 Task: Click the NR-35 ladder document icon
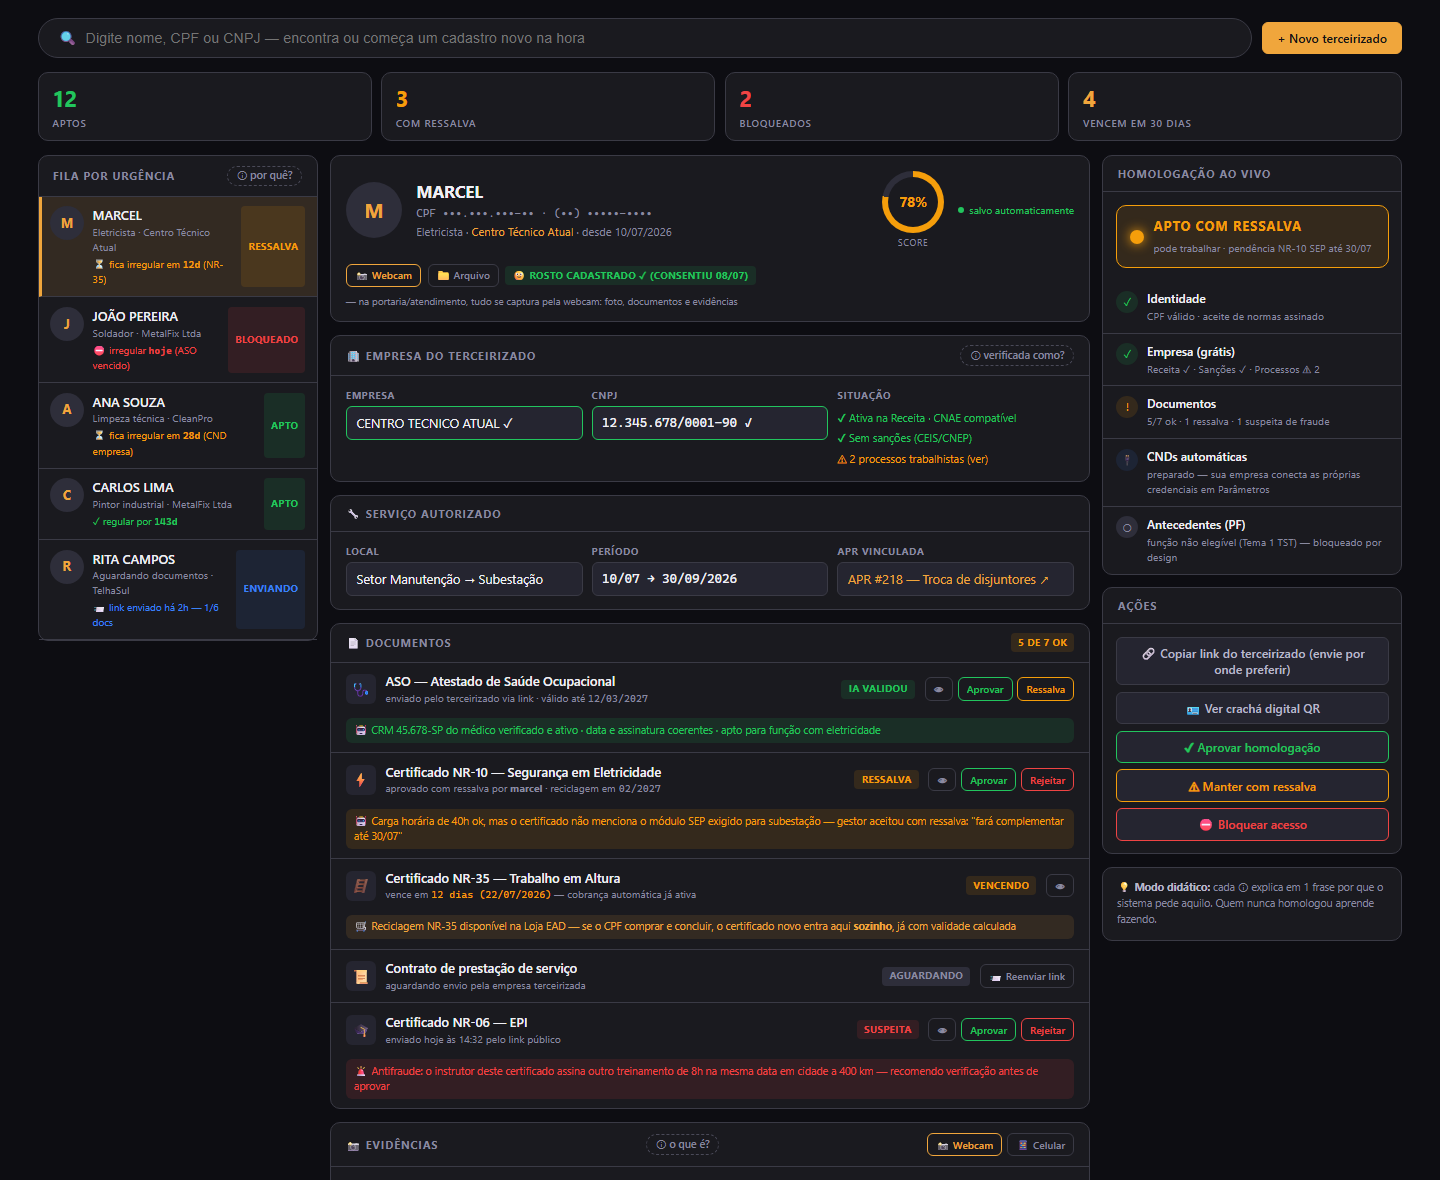[360, 886]
